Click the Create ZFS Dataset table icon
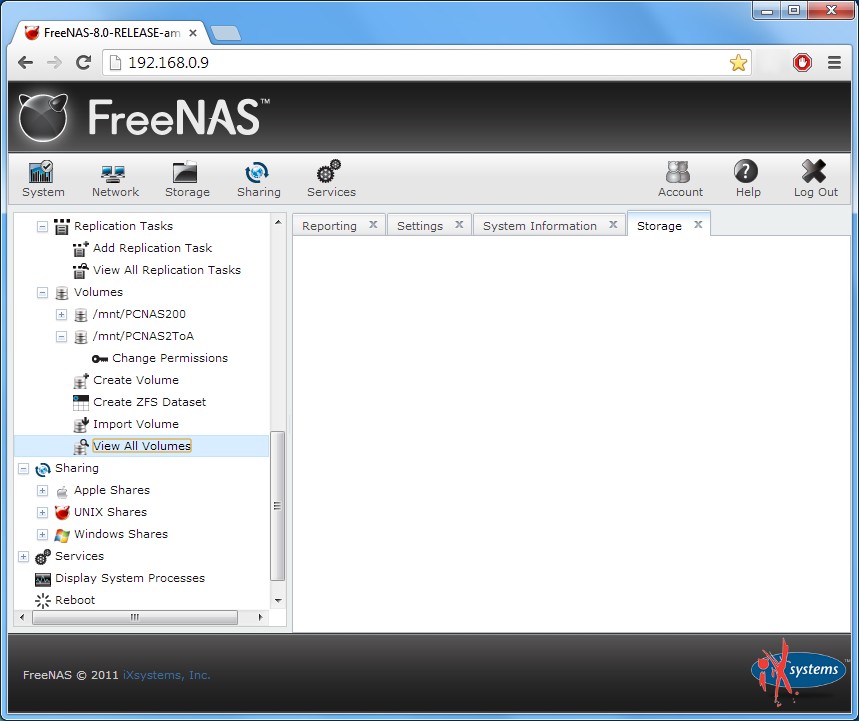The width and height of the screenshot is (859, 721). tap(81, 403)
